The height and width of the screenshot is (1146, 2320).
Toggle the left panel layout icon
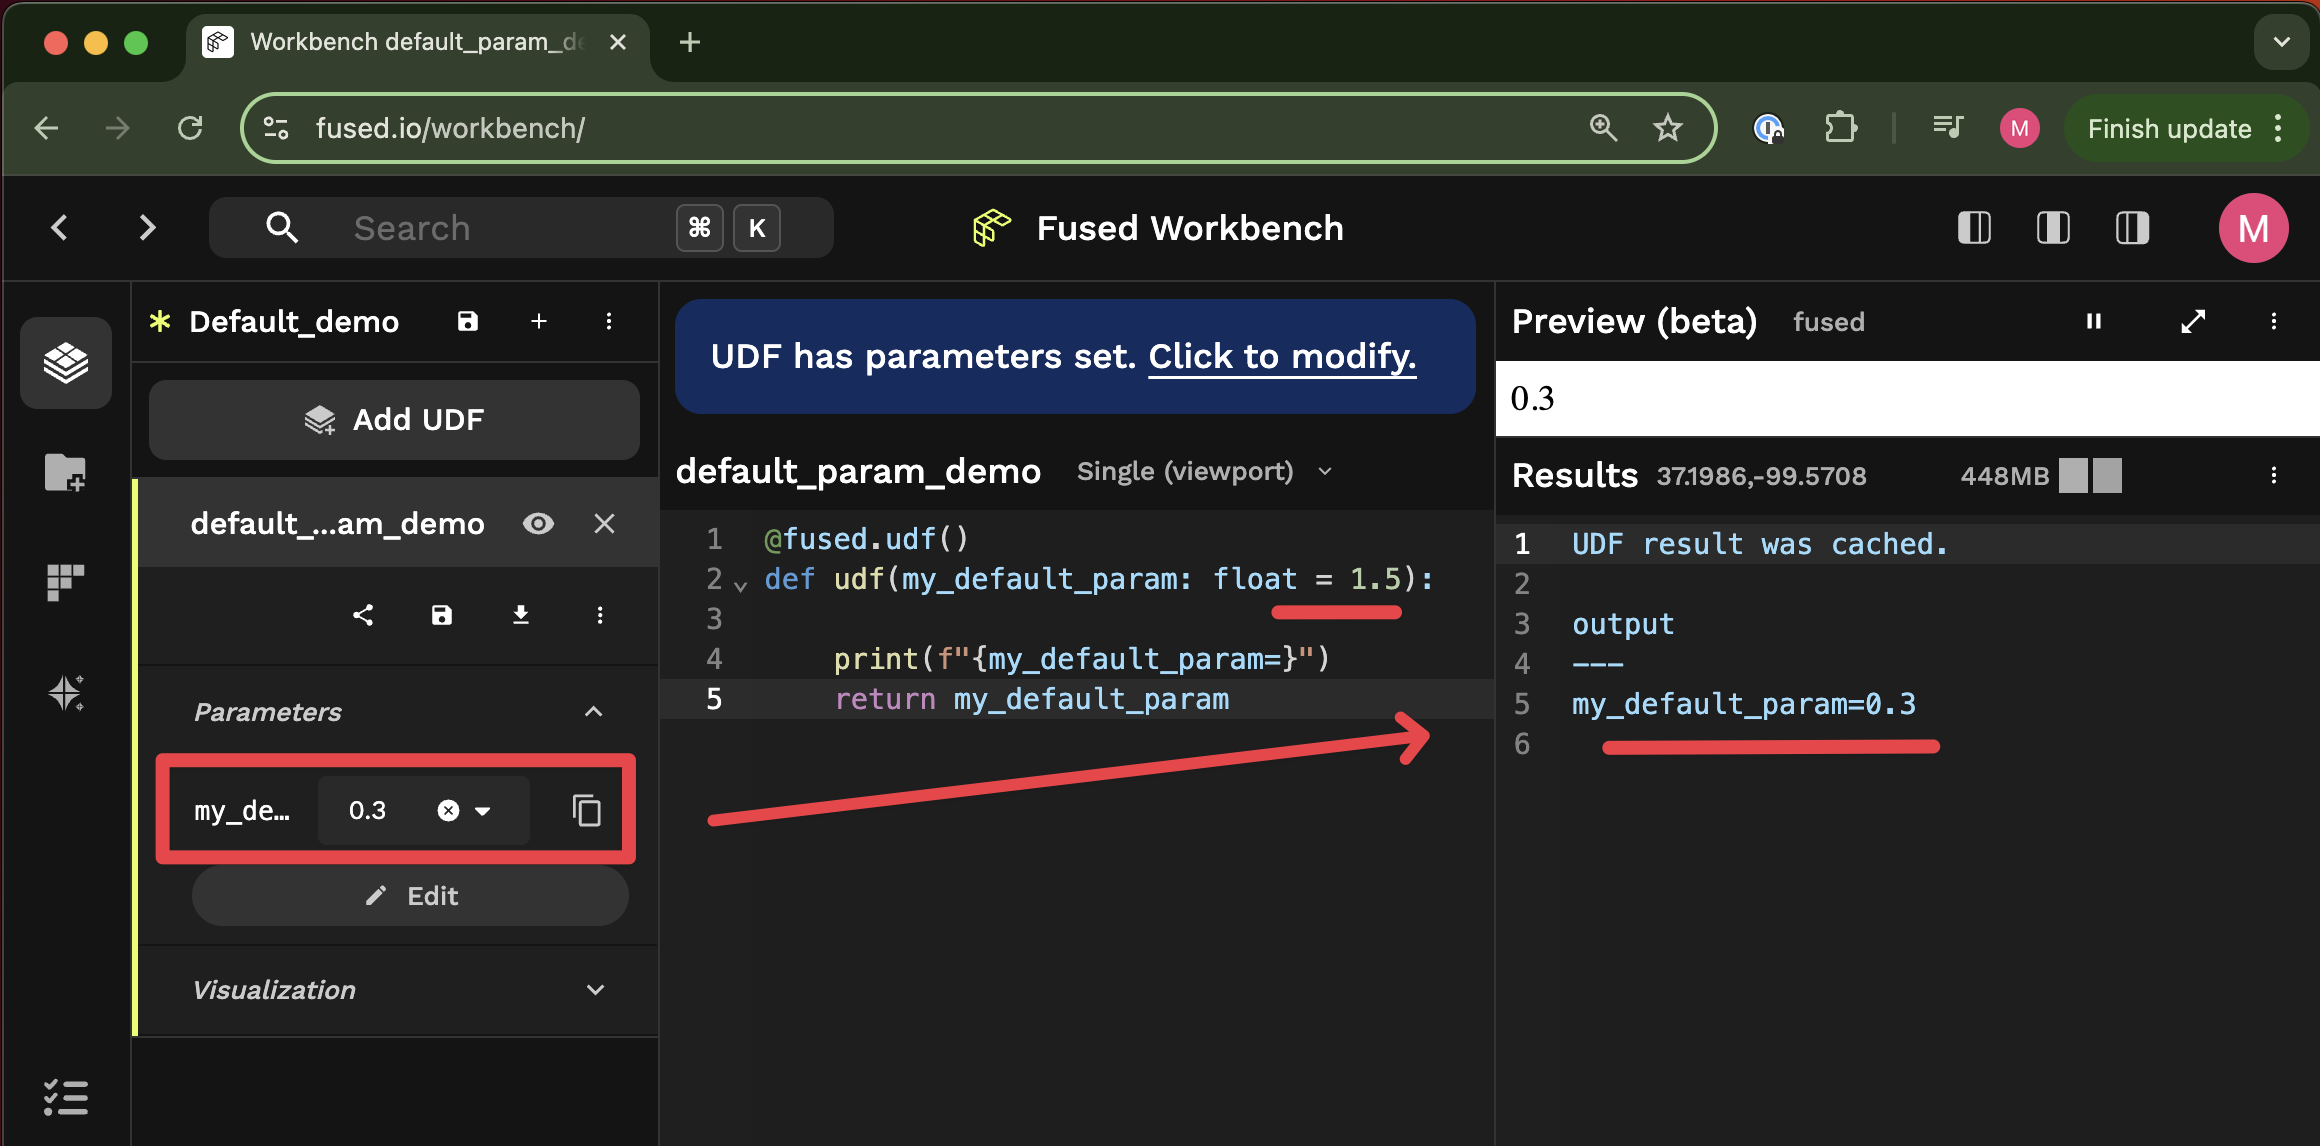1974,228
